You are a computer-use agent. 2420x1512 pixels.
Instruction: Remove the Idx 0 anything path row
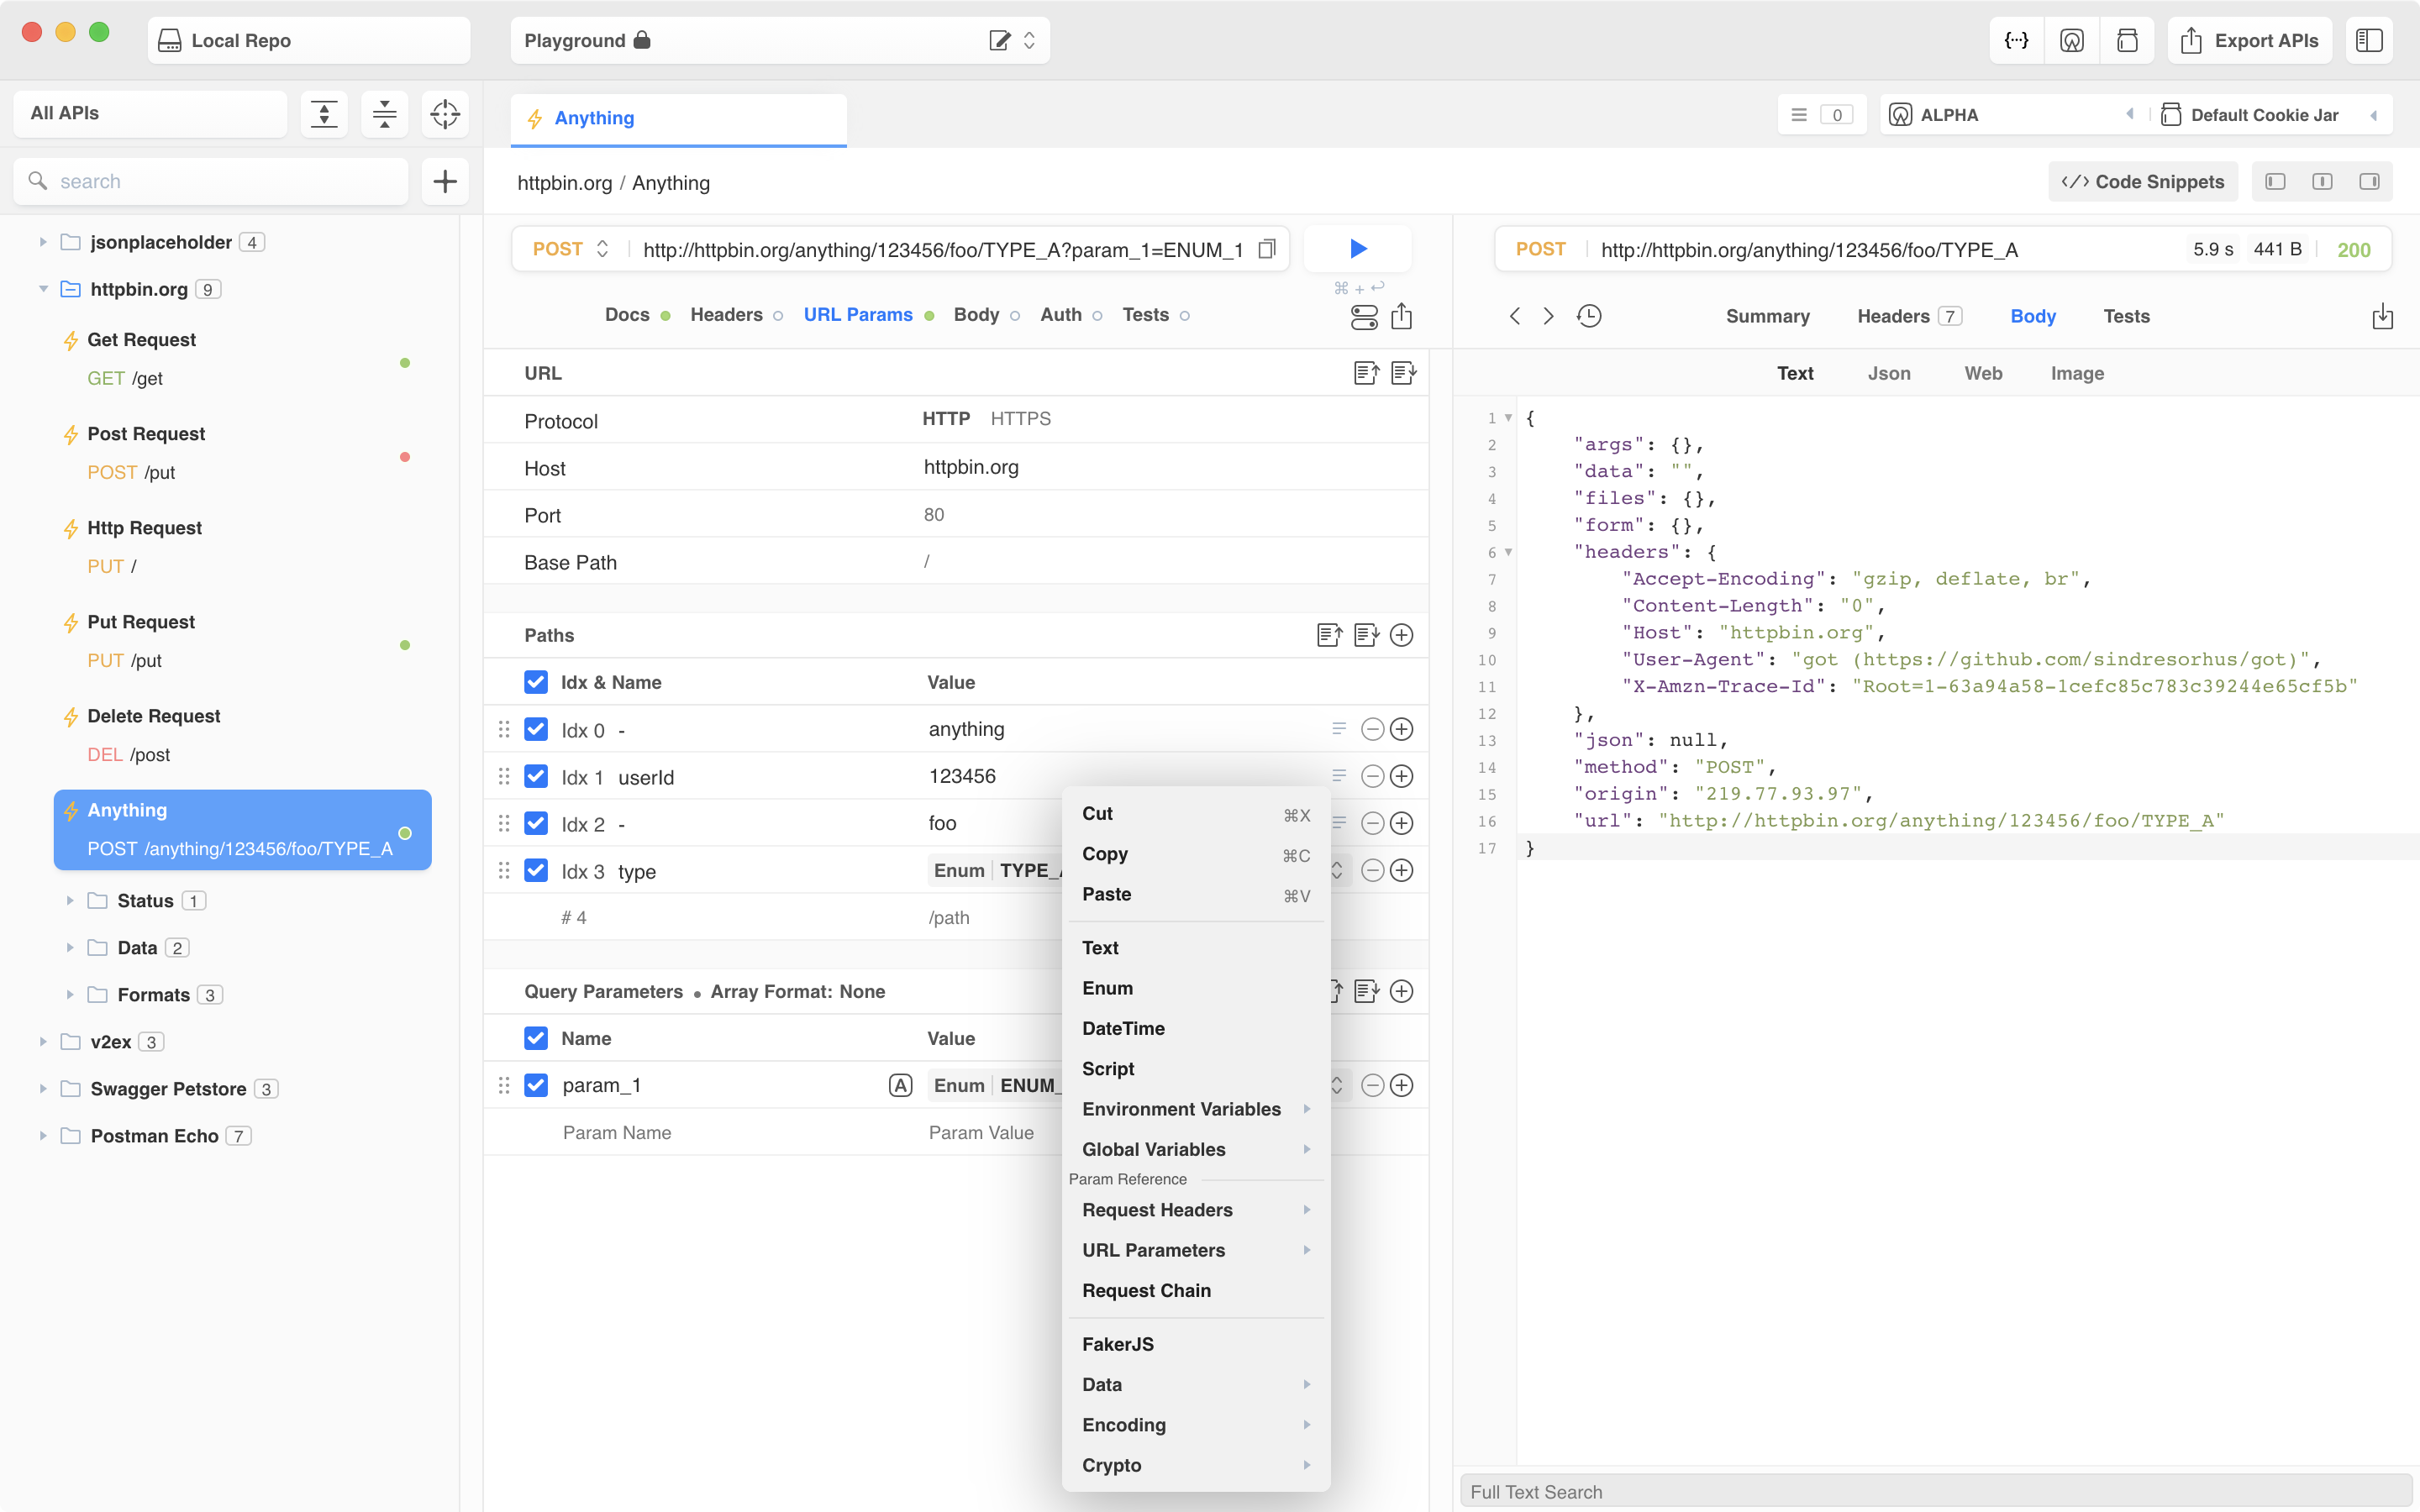[1373, 729]
